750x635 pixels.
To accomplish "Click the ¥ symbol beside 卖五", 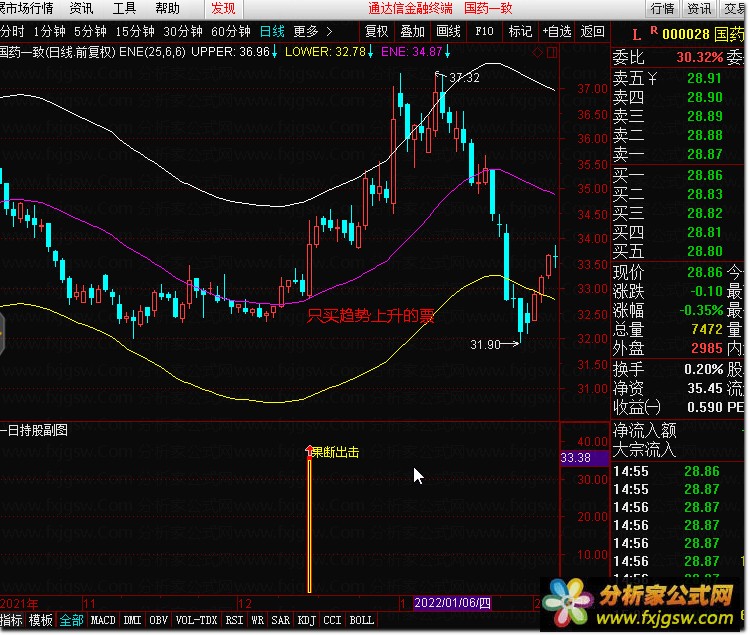I will (x=652, y=78).
